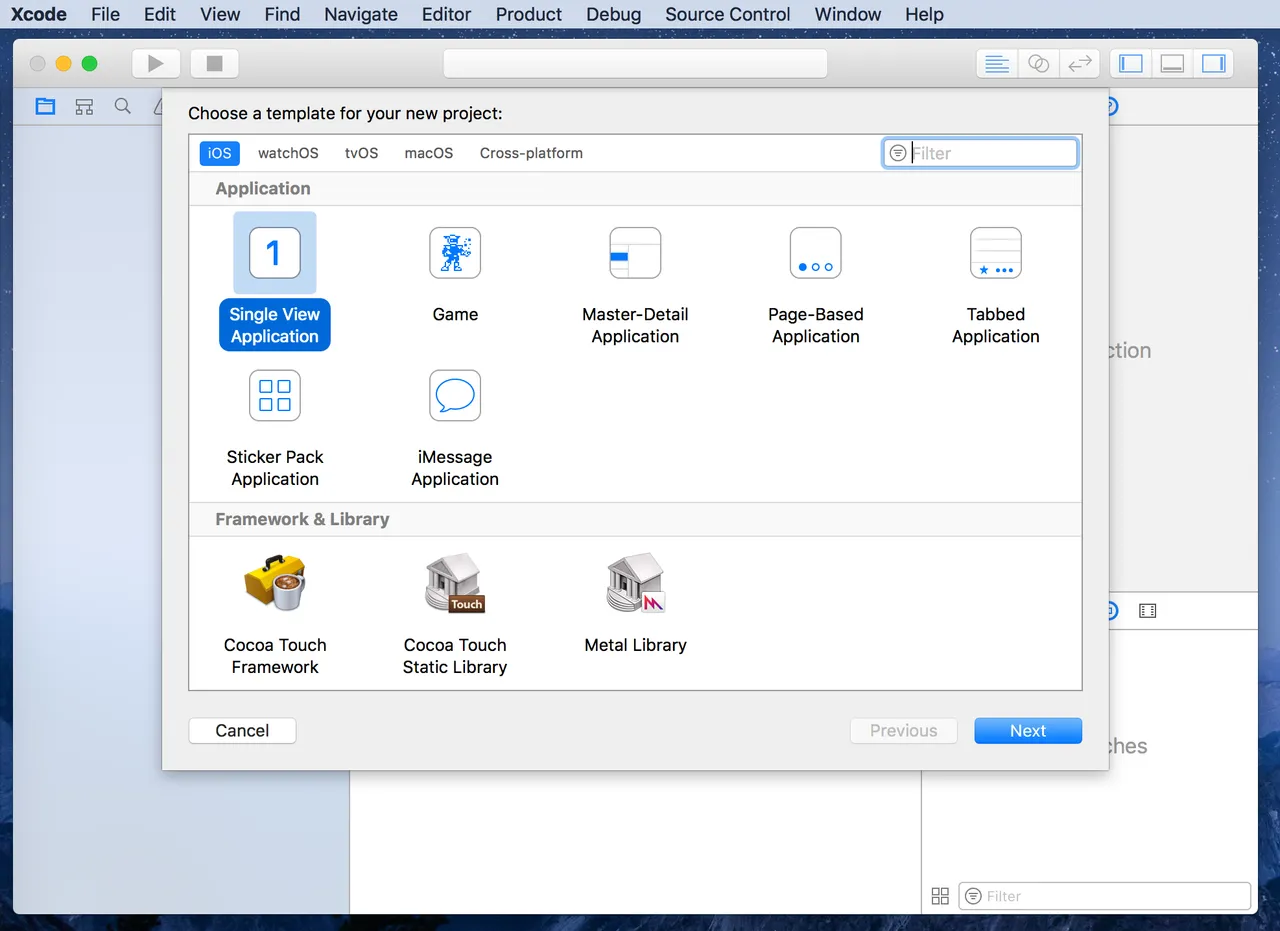Screen dimensions: 1280x931
Task: Switch to the macOS platform tab
Action: [429, 153]
